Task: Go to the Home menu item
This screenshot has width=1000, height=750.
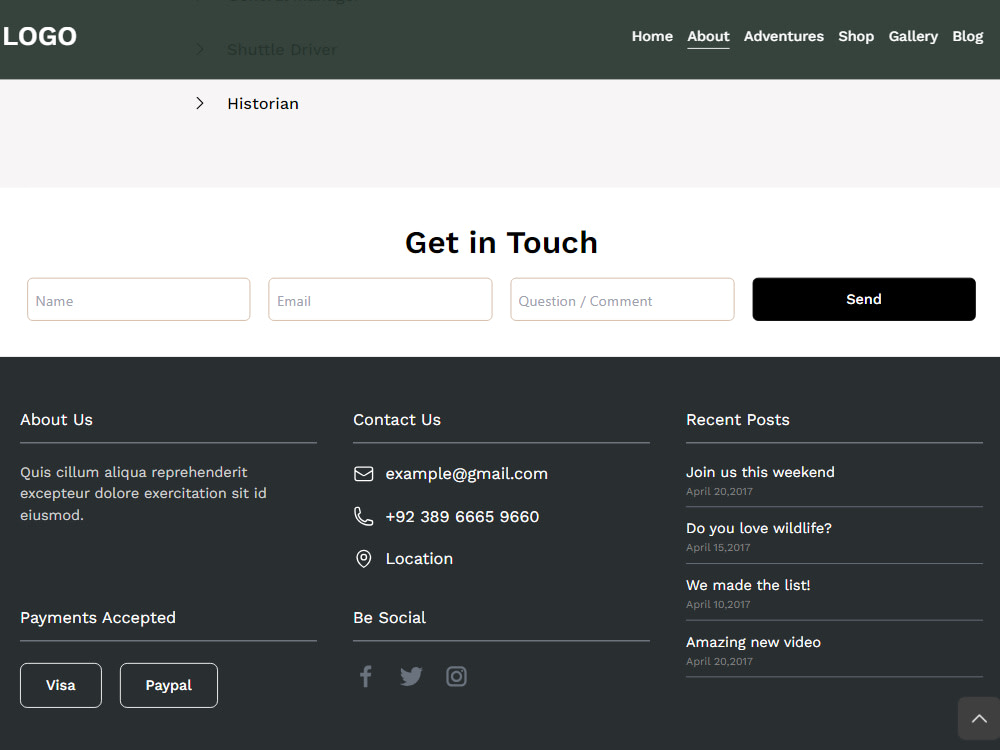Action: click(x=652, y=36)
